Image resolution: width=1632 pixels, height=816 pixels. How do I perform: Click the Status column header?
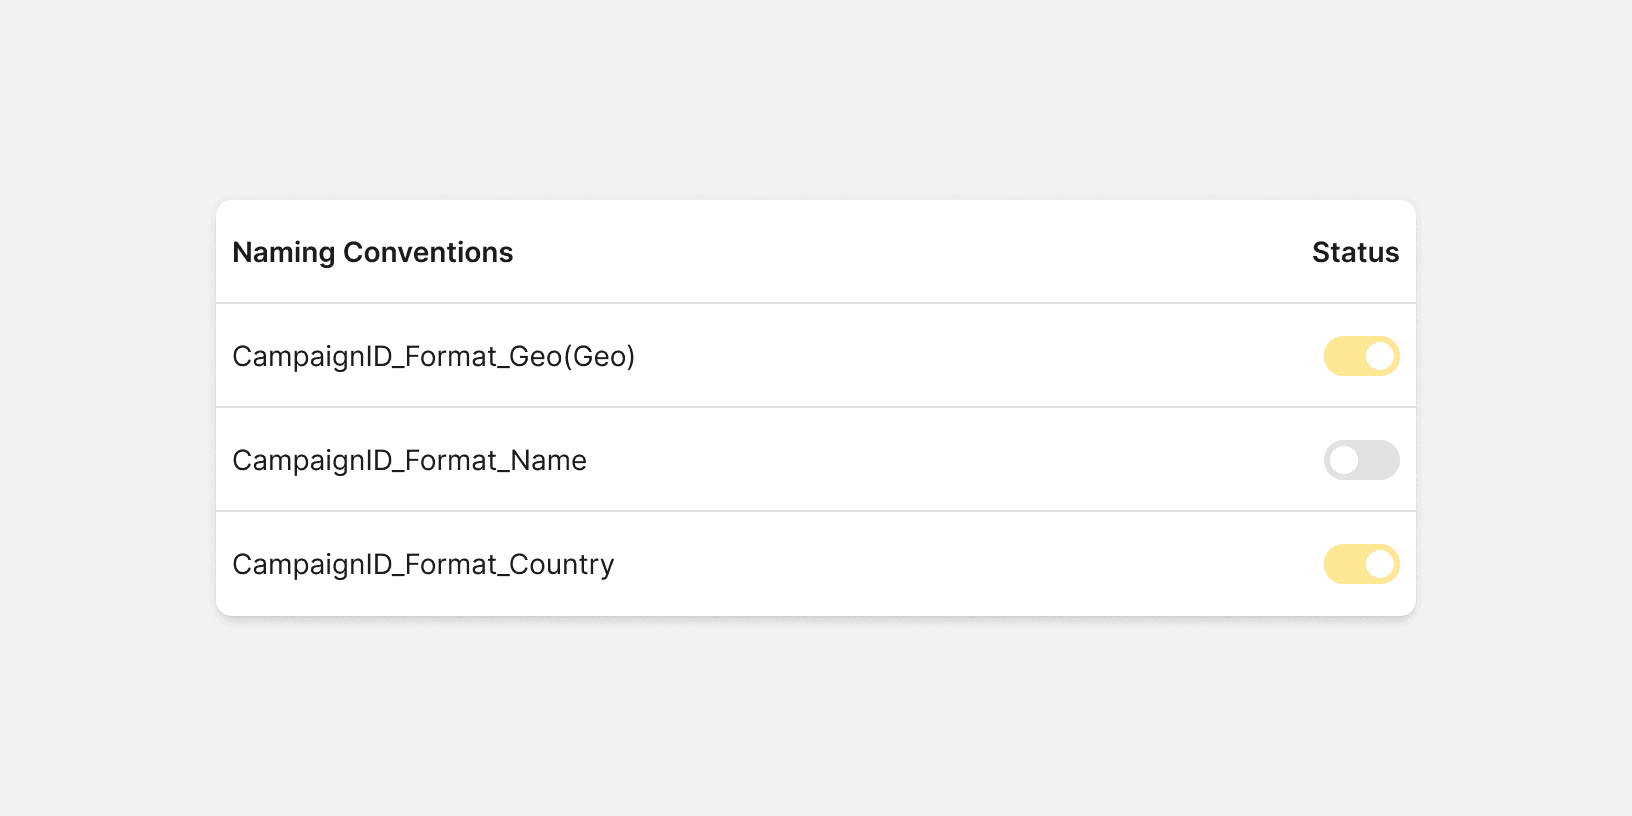(1355, 252)
